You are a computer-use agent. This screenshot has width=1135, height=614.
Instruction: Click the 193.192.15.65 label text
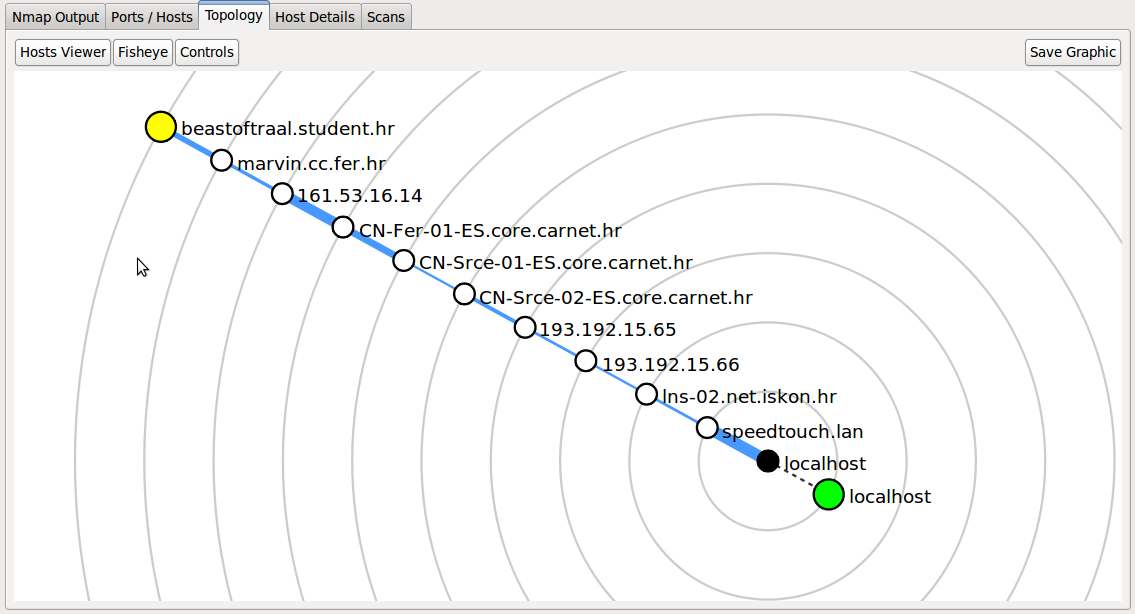[608, 330]
